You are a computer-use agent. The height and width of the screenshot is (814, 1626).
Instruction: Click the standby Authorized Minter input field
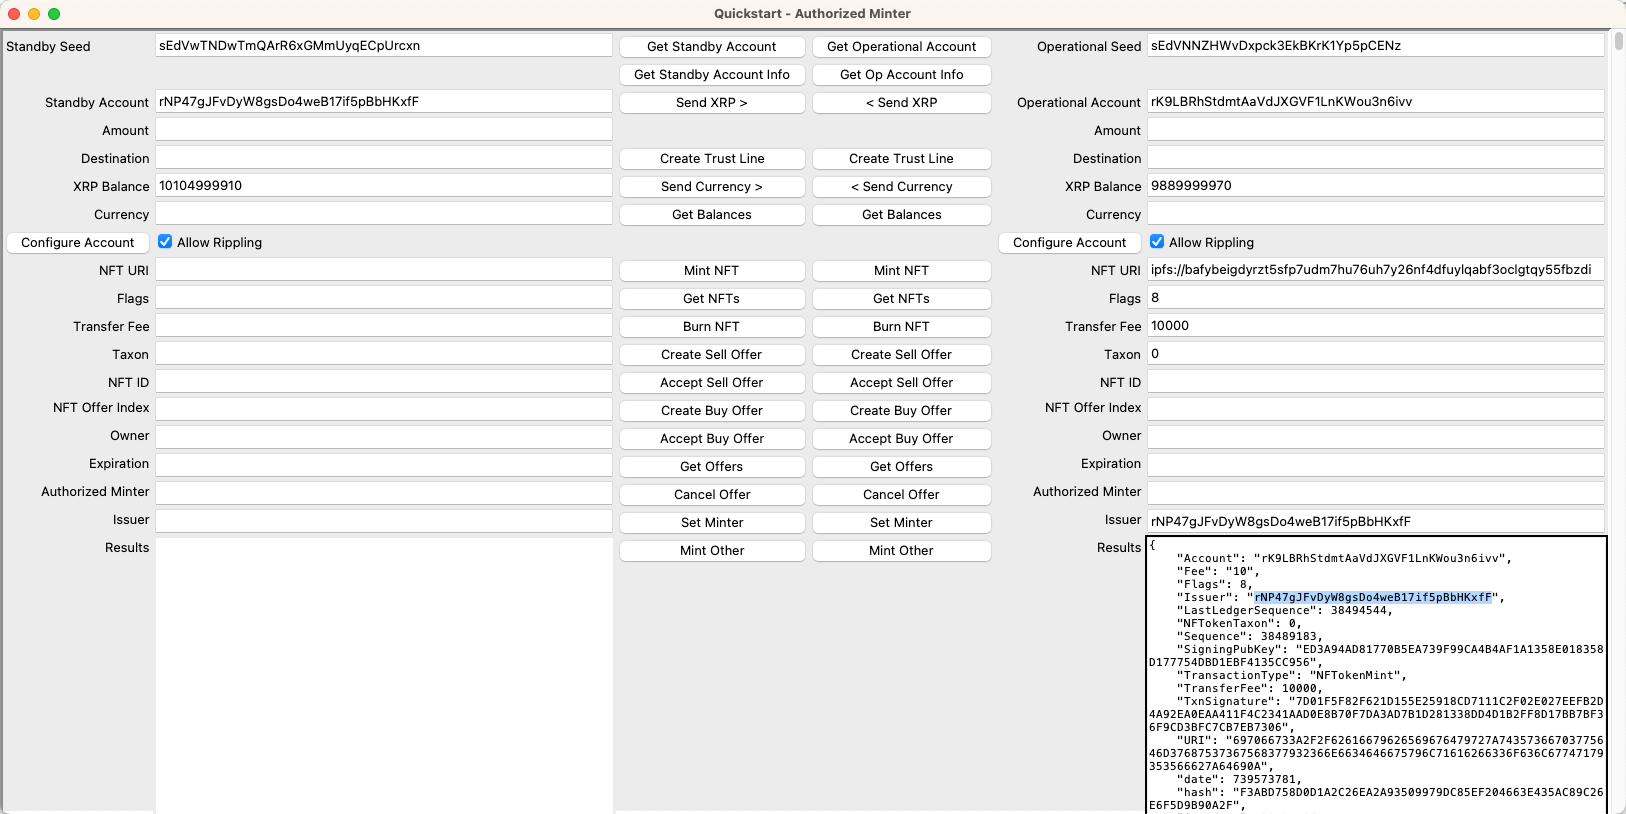tap(383, 493)
